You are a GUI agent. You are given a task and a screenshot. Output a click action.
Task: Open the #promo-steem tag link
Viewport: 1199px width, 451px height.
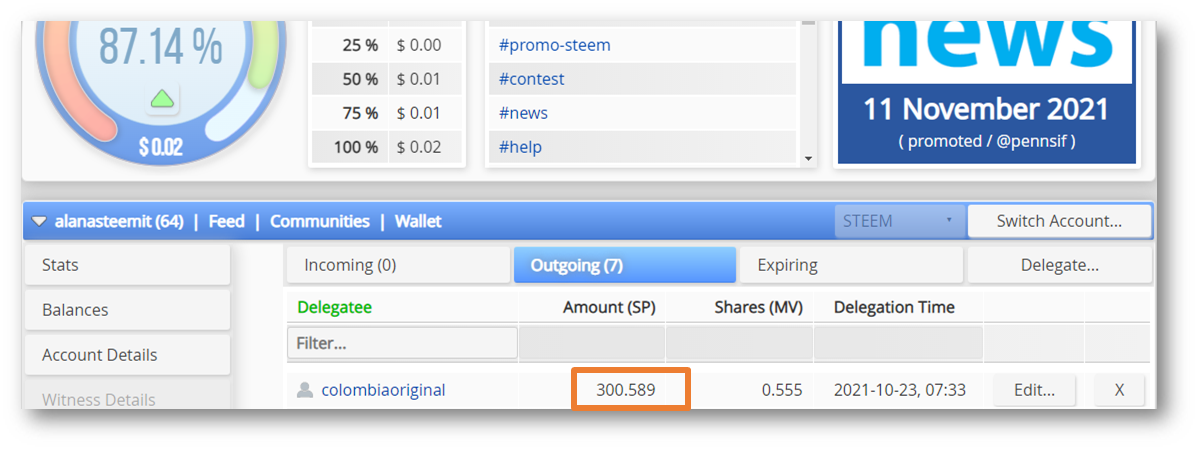[x=554, y=45]
